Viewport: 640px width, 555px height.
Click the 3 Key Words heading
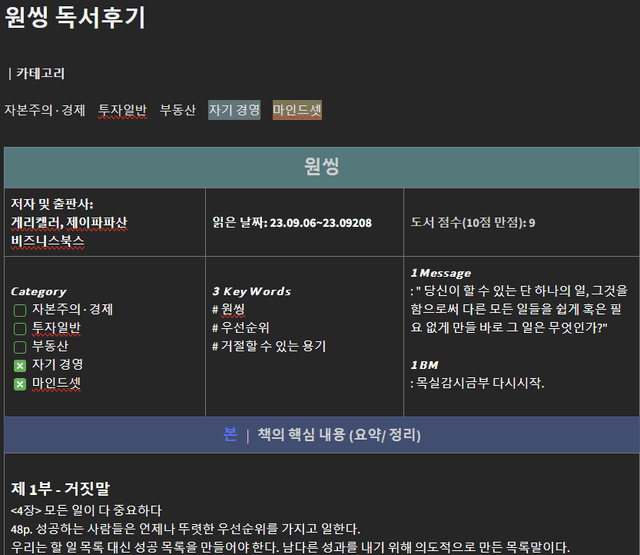click(251, 291)
